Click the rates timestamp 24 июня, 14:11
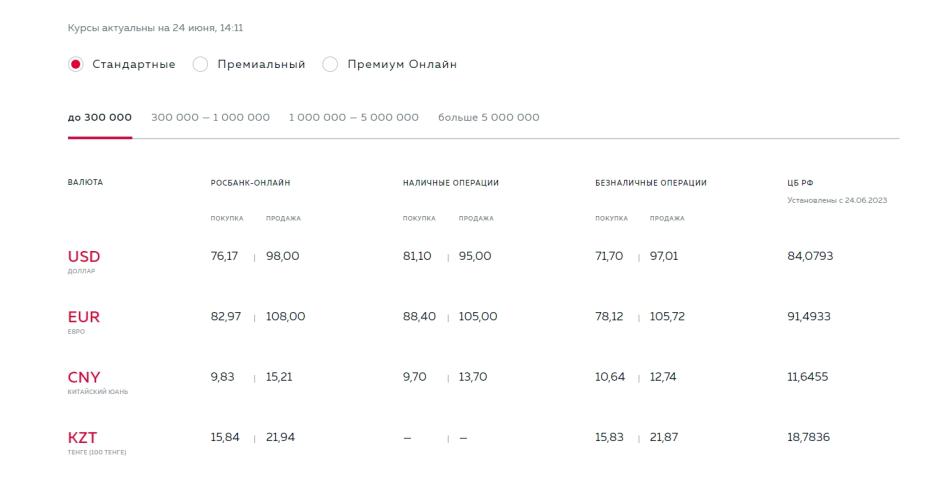This screenshot has height=483, width=930. coord(208,28)
